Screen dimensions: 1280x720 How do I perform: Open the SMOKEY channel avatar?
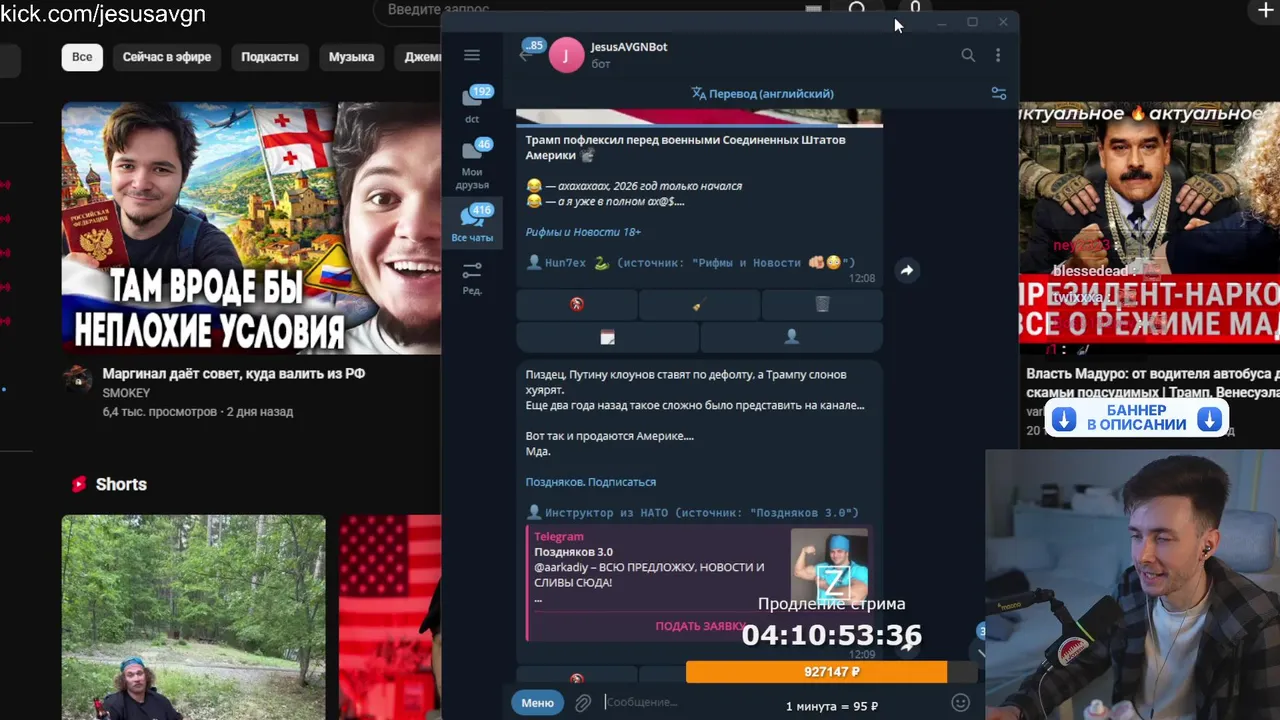tap(77, 379)
